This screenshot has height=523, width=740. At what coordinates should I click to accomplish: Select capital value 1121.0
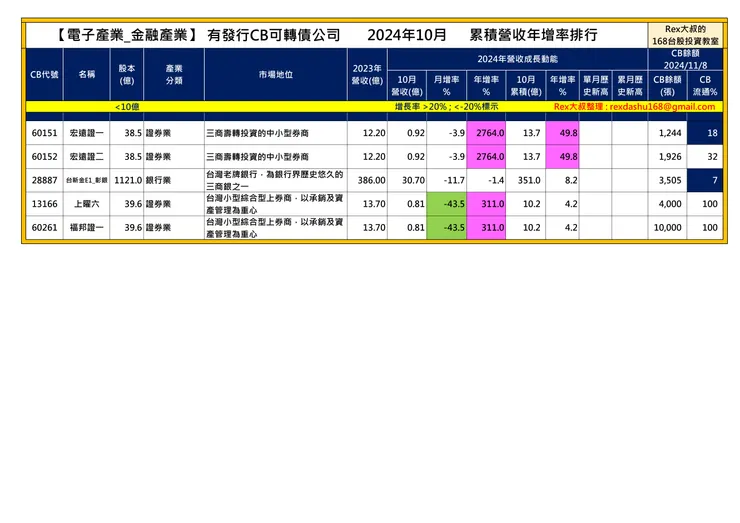coord(128,180)
